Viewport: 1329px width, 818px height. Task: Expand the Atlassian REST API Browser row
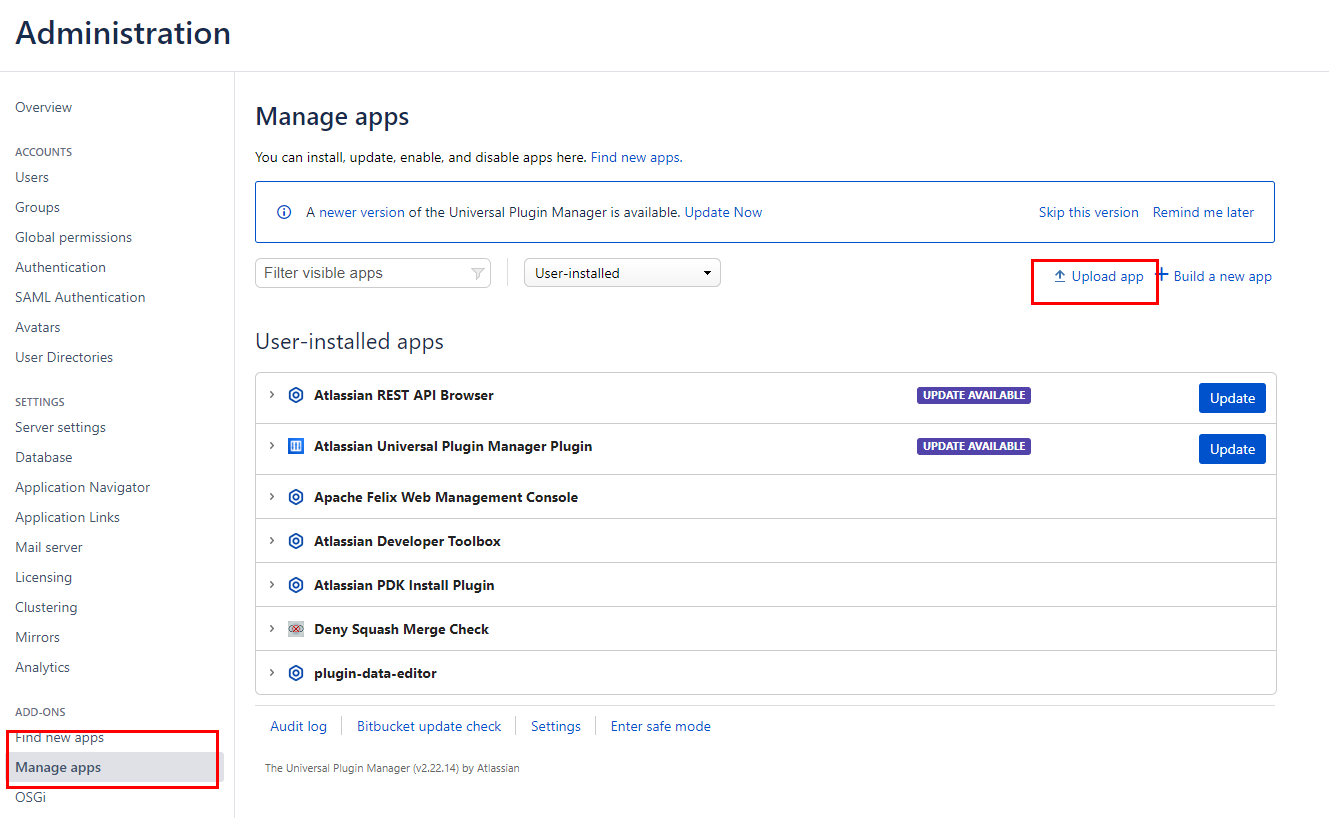[271, 395]
